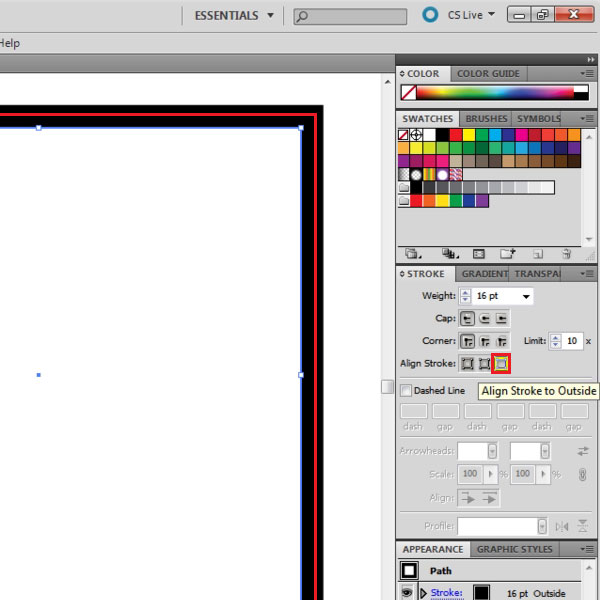Switch to the Graphic Styles tab
600x600 pixels.
point(514,549)
